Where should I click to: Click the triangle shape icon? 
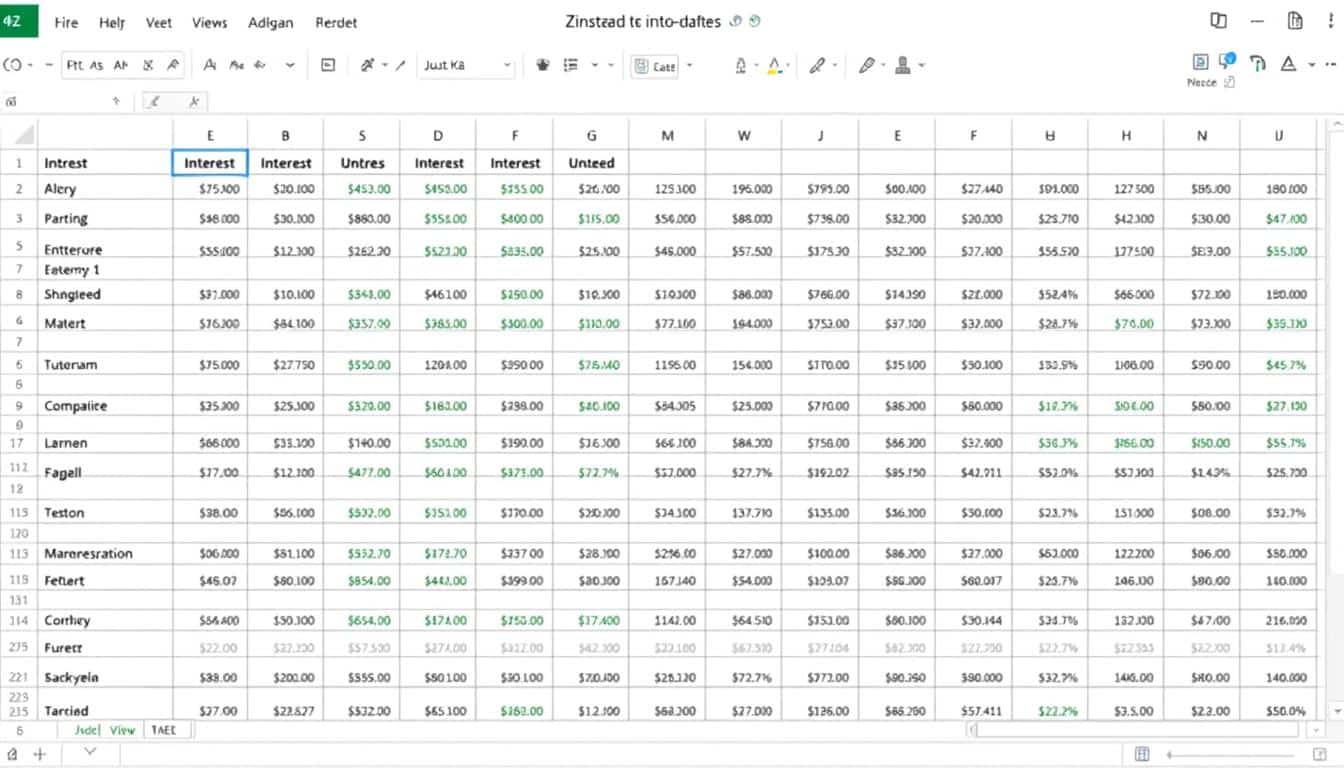pyautogui.click(x=1288, y=63)
